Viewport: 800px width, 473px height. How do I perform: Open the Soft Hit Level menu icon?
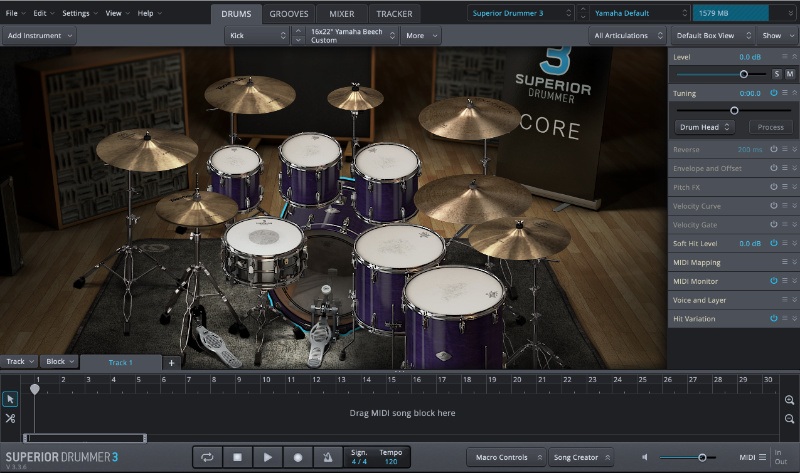pyautogui.click(x=785, y=243)
